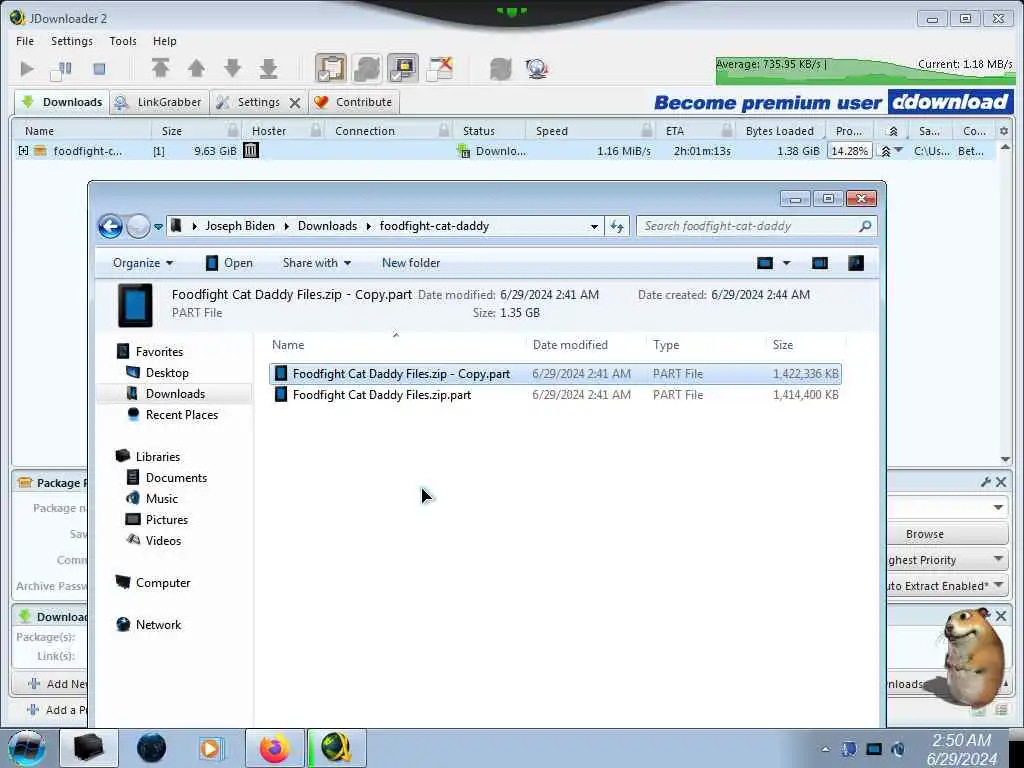Toggle the preview pane icon
Image resolution: width=1024 pixels, height=768 pixels.
[820, 263]
